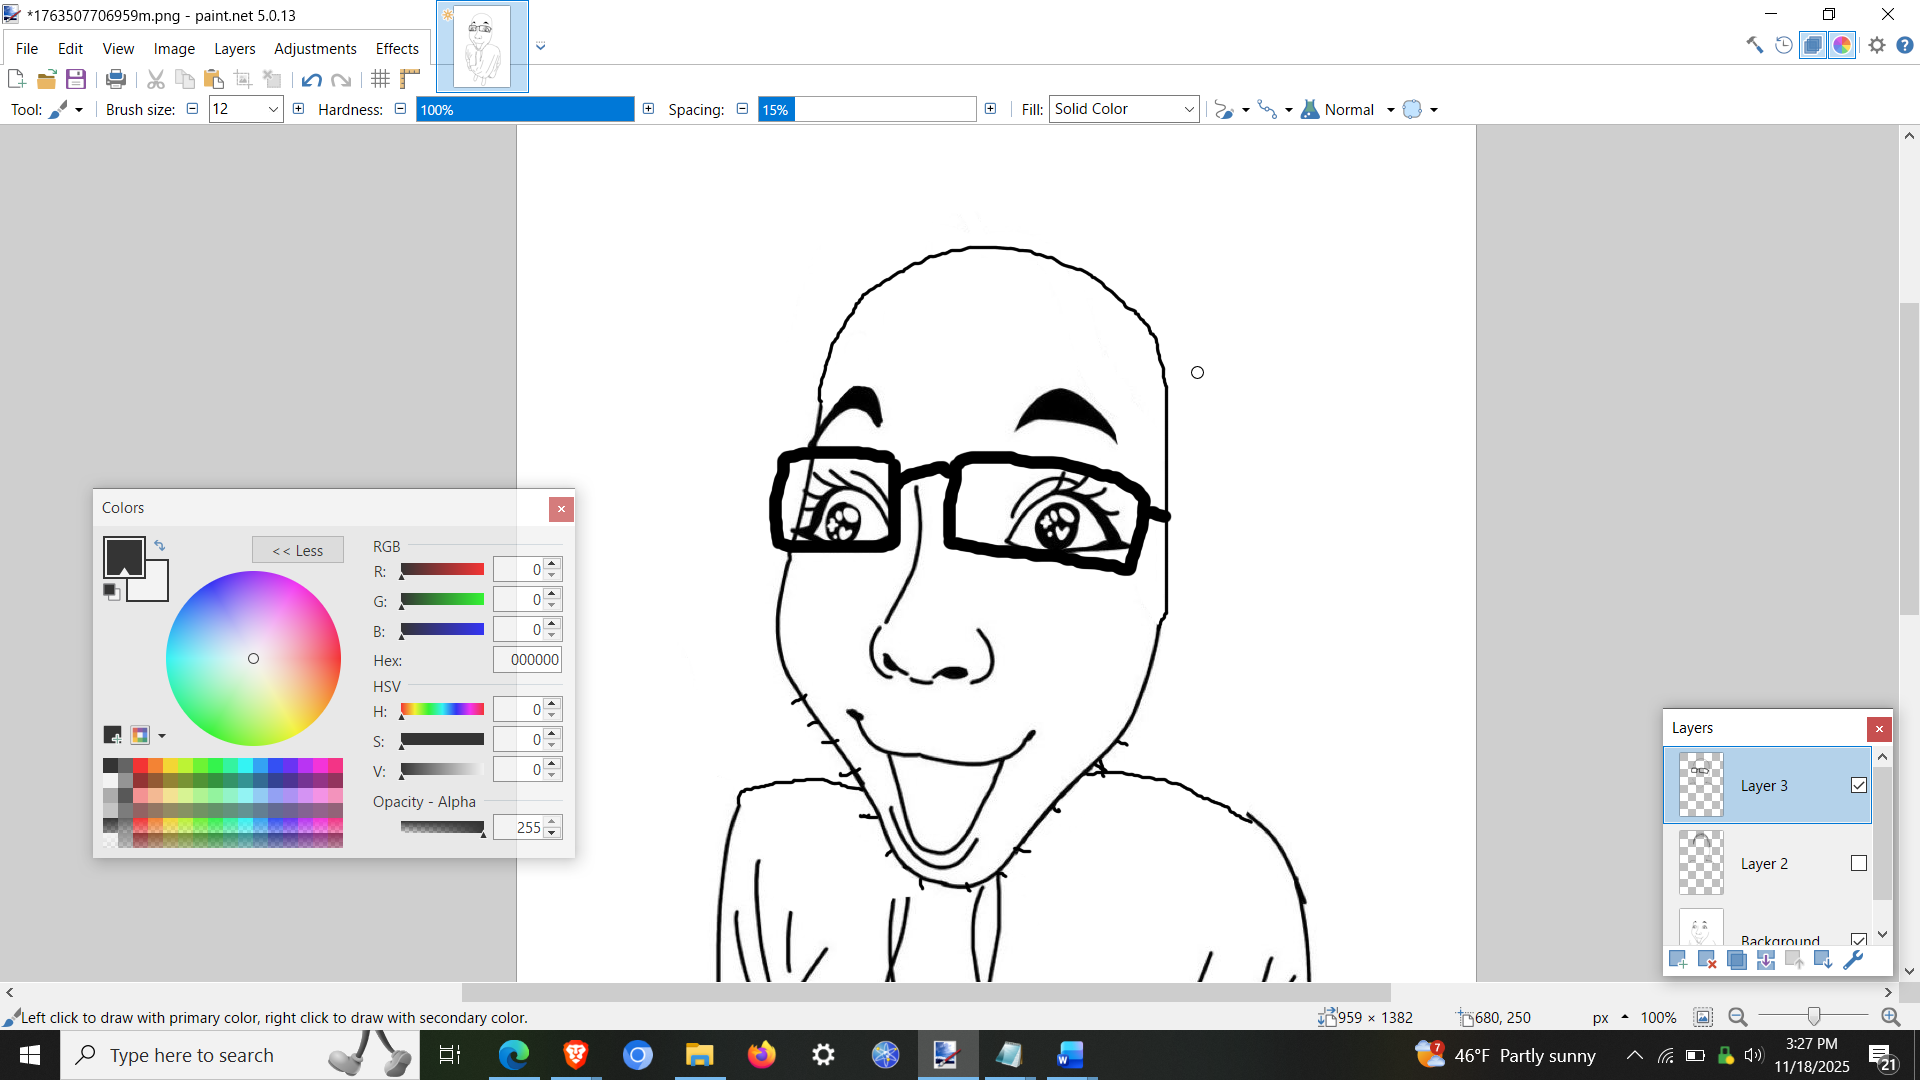Click the Add New Layer icon
This screenshot has width=1920, height=1080.
[1678, 960]
